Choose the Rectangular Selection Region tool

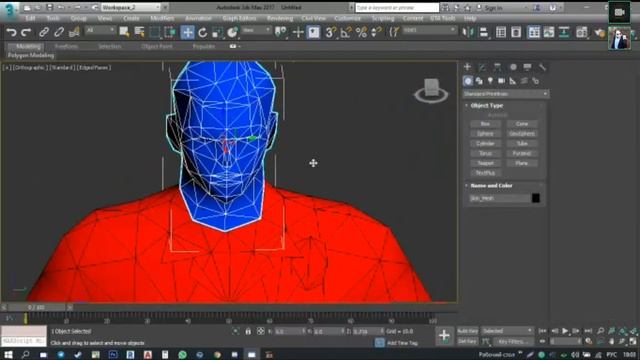coord(155,32)
